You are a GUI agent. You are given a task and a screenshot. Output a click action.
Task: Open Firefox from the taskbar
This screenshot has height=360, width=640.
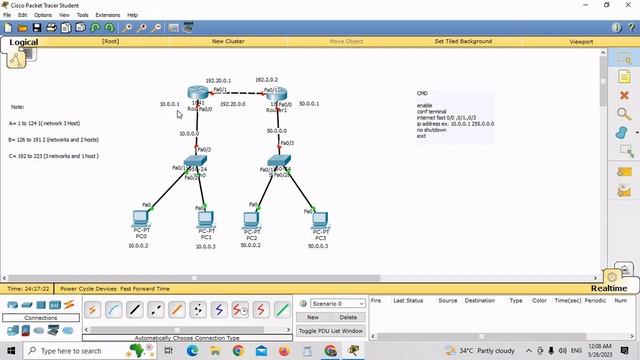(284, 351)
